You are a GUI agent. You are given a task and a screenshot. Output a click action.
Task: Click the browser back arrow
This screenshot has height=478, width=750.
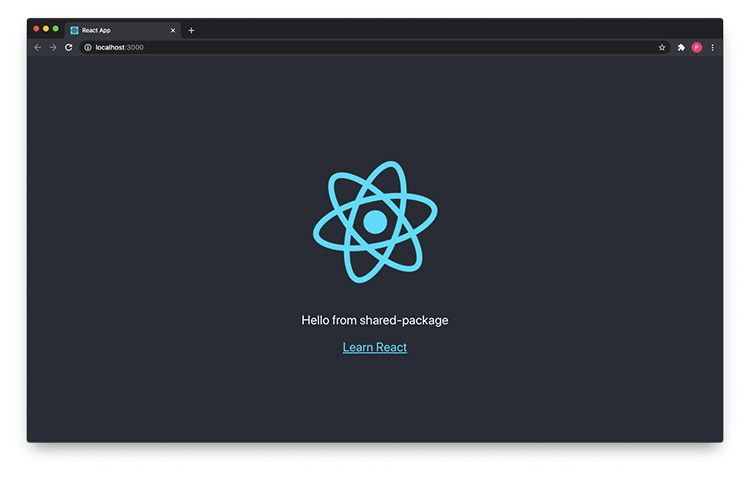[38, 47]
